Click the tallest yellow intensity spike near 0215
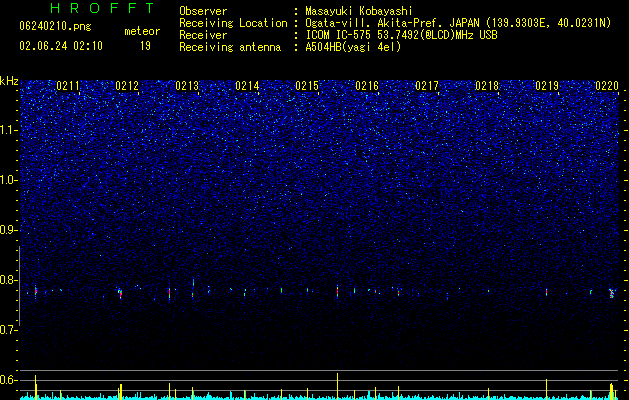This screenshot has width=629, height=400. coord(337,386)
